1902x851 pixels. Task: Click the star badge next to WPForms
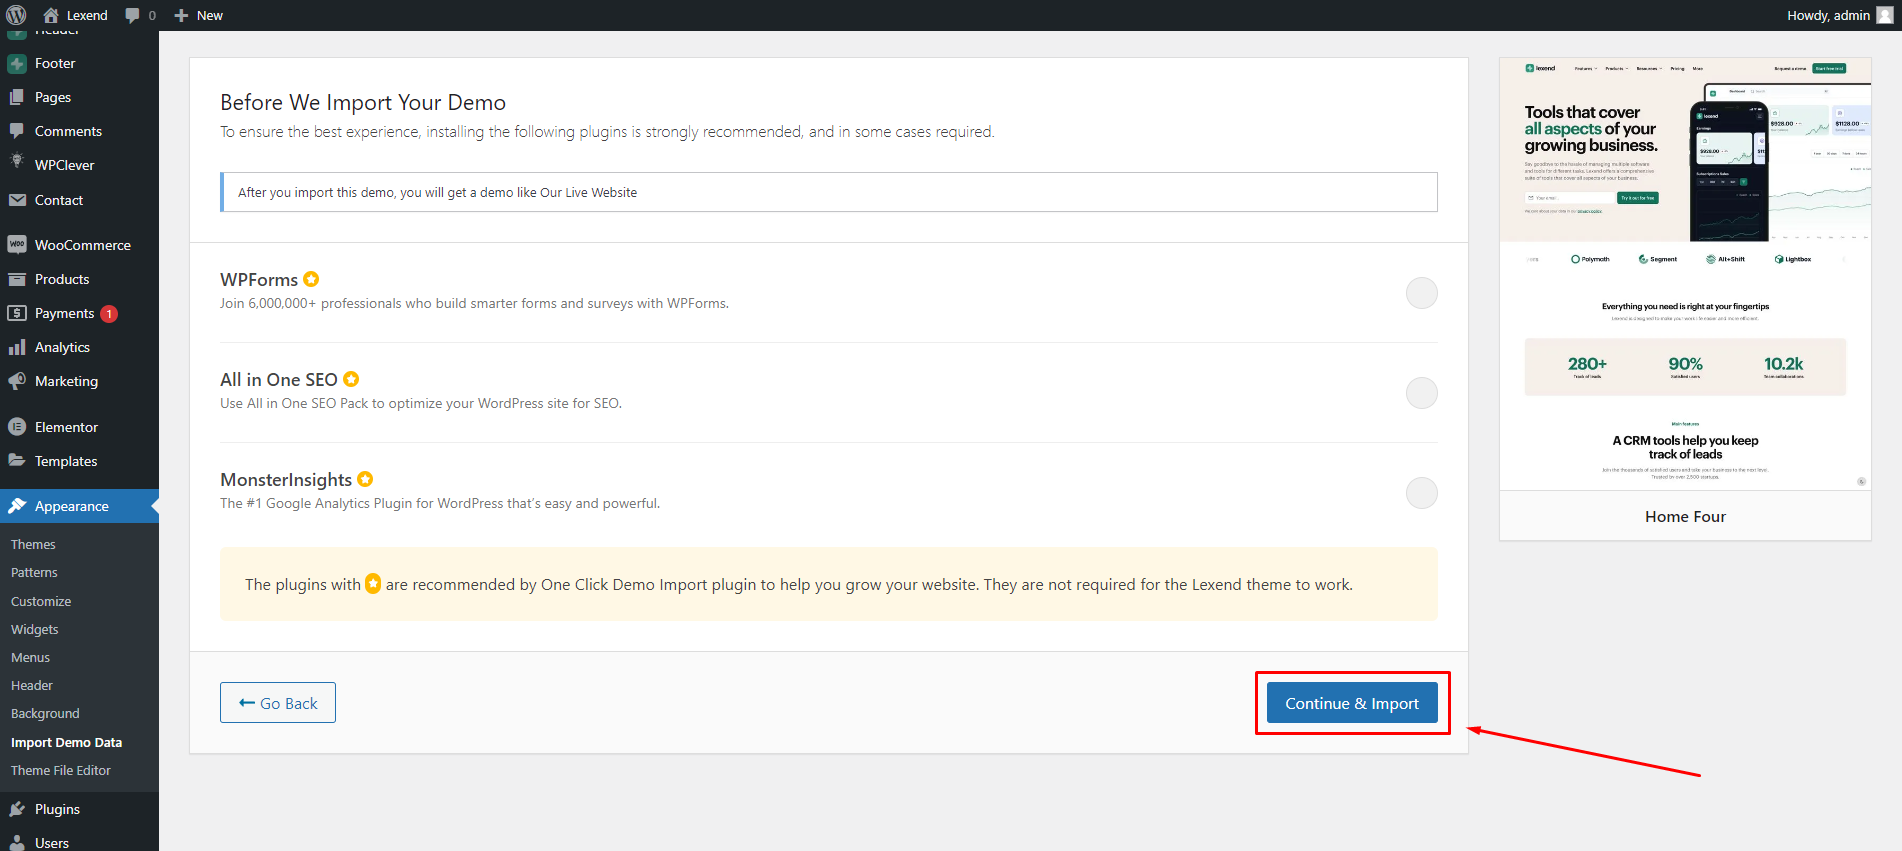pos(311,279)
